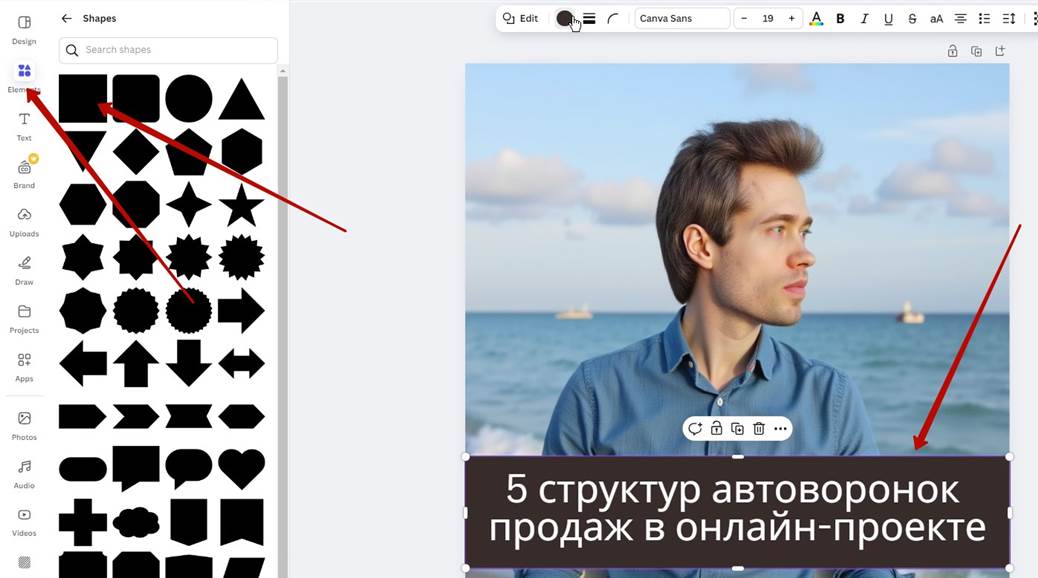Click the Edit button
Viewport: 1038px width, 578px height.
[x=520, y=18]
